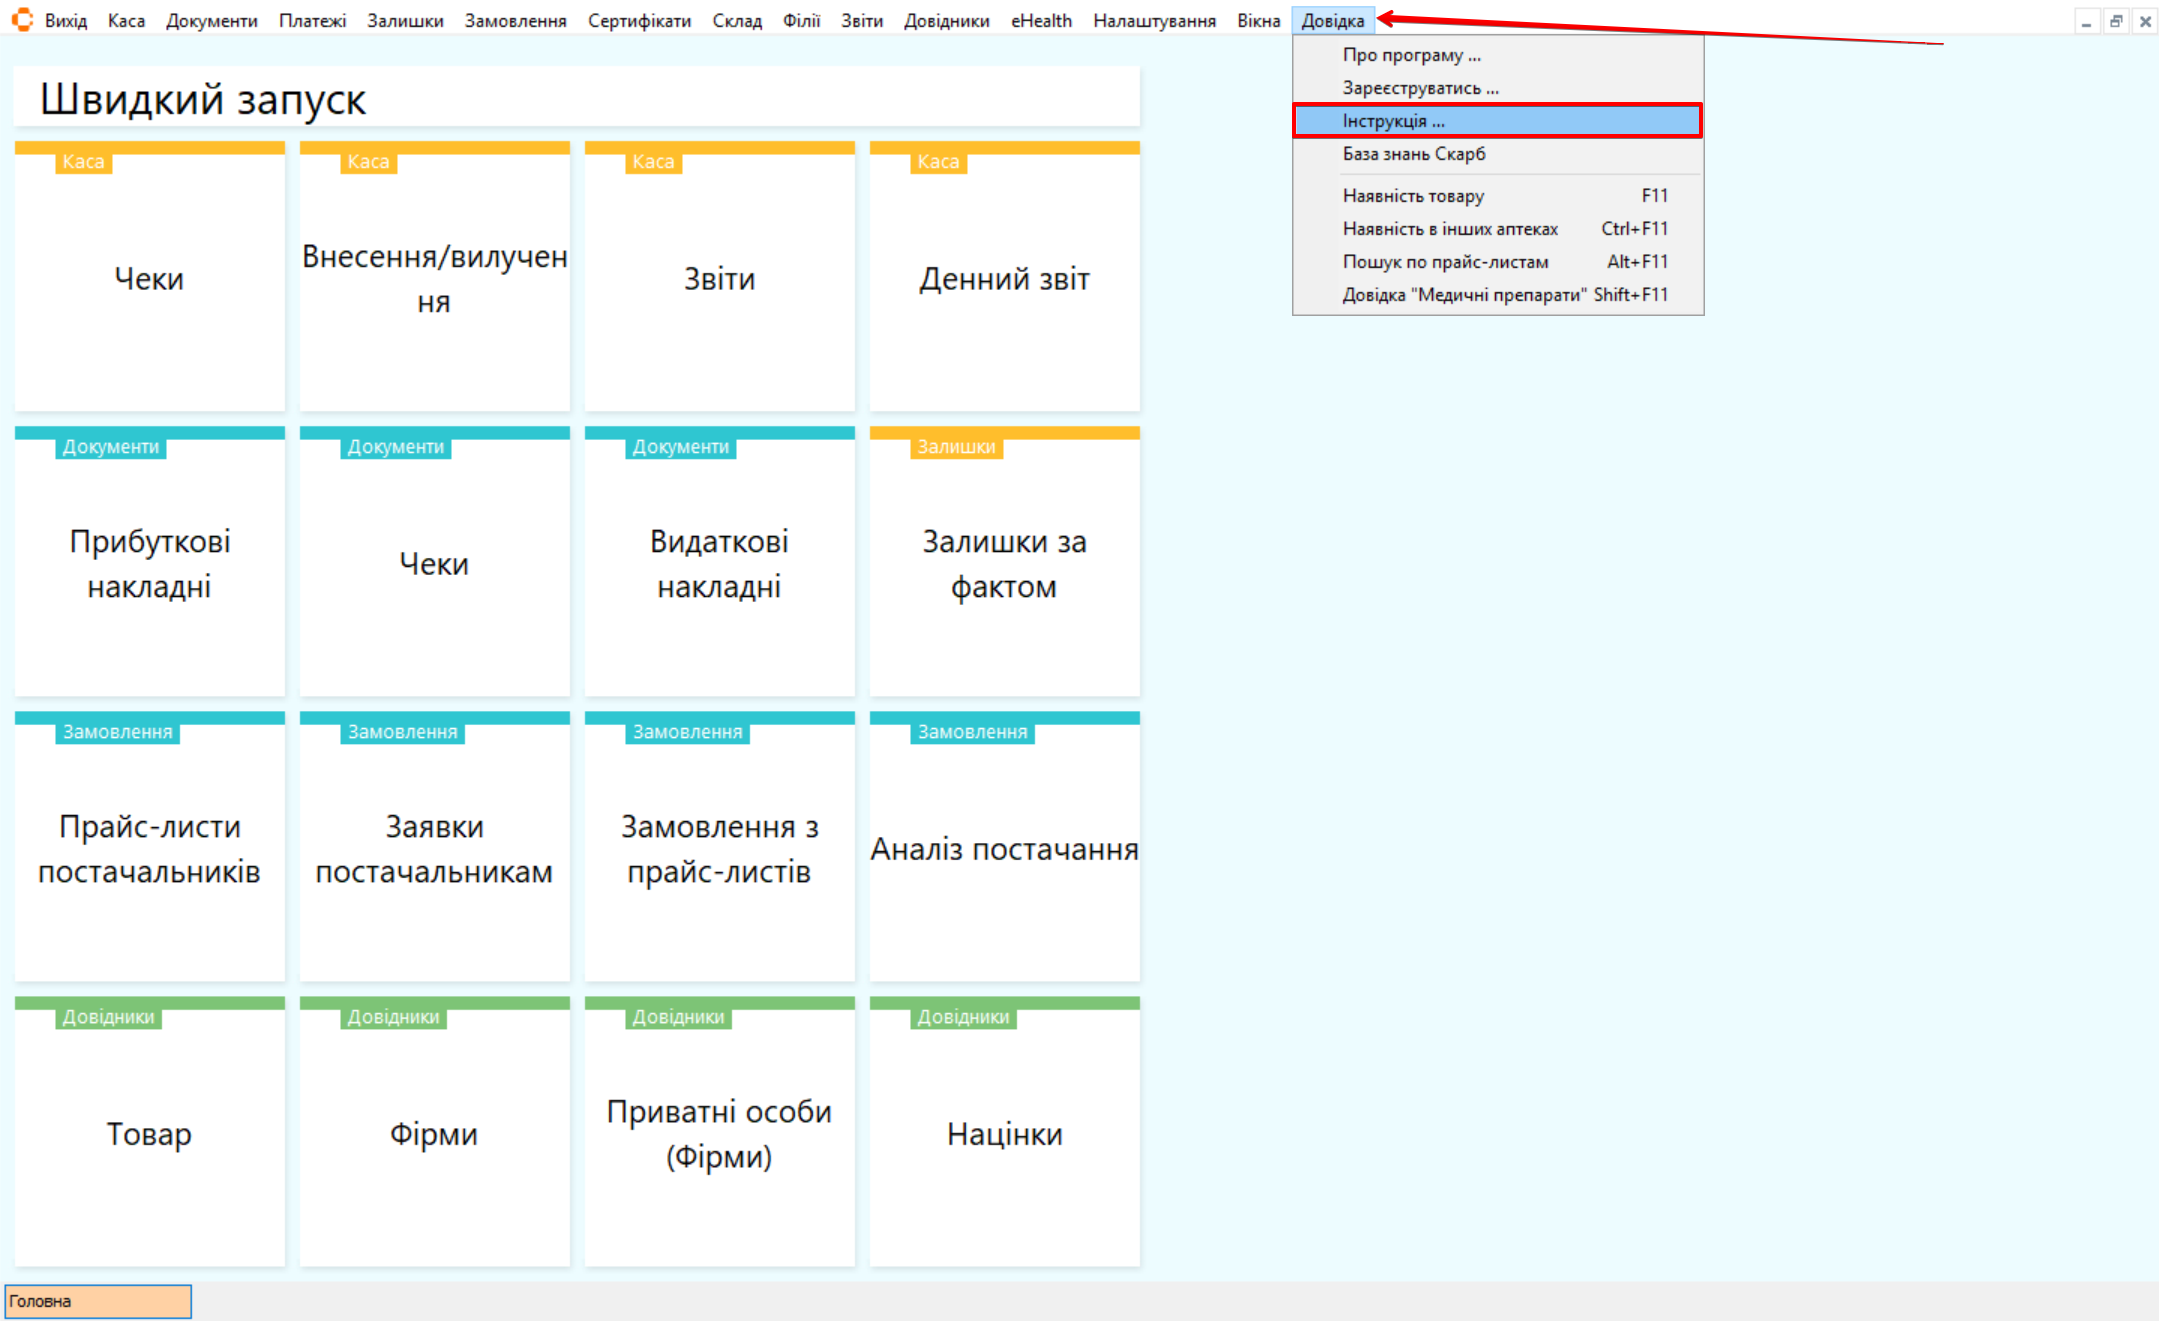Open the eHealth menu
This screenshot has height=1321, width=2159.
(1040, 21)
